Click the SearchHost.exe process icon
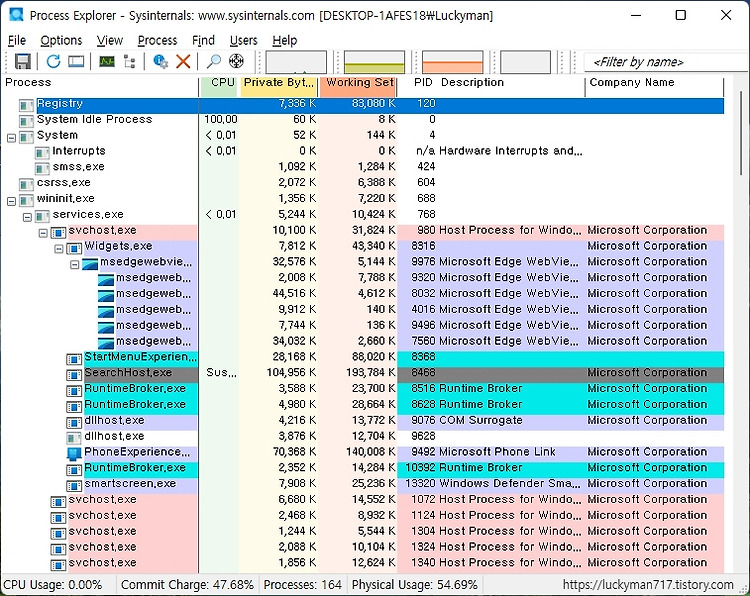The width and height of the screenshot is (750, 596). pos(74,374)
